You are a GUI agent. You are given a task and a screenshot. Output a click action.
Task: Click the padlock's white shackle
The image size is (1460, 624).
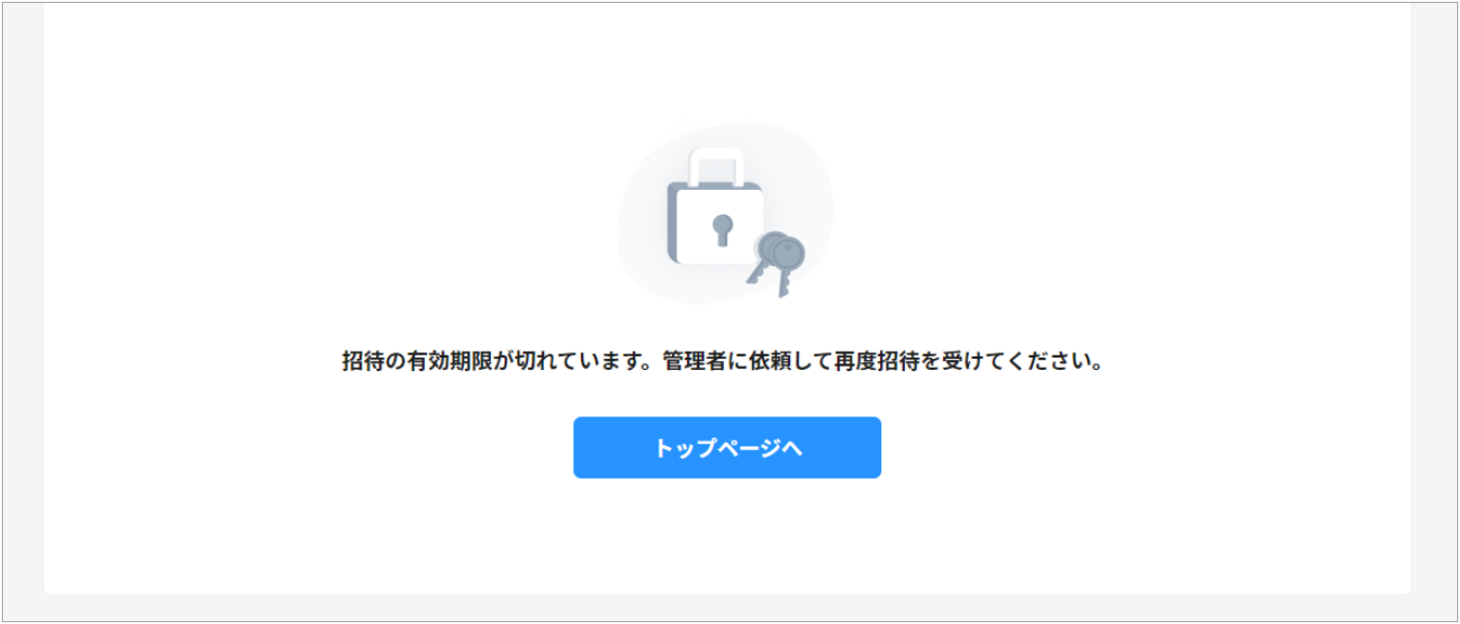pyautogui.click(x=717, y=166)
